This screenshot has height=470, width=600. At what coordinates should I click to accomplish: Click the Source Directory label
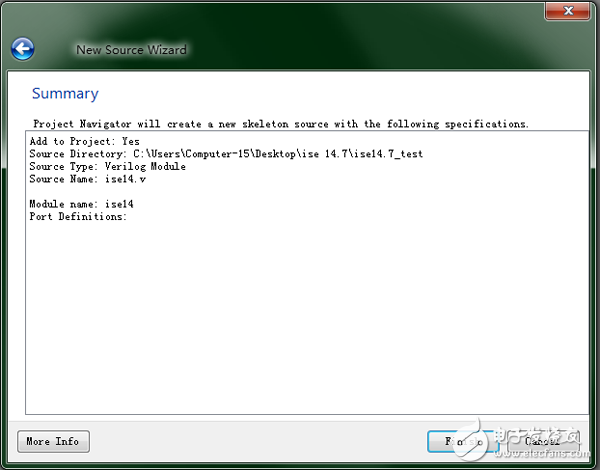(76, 154)
